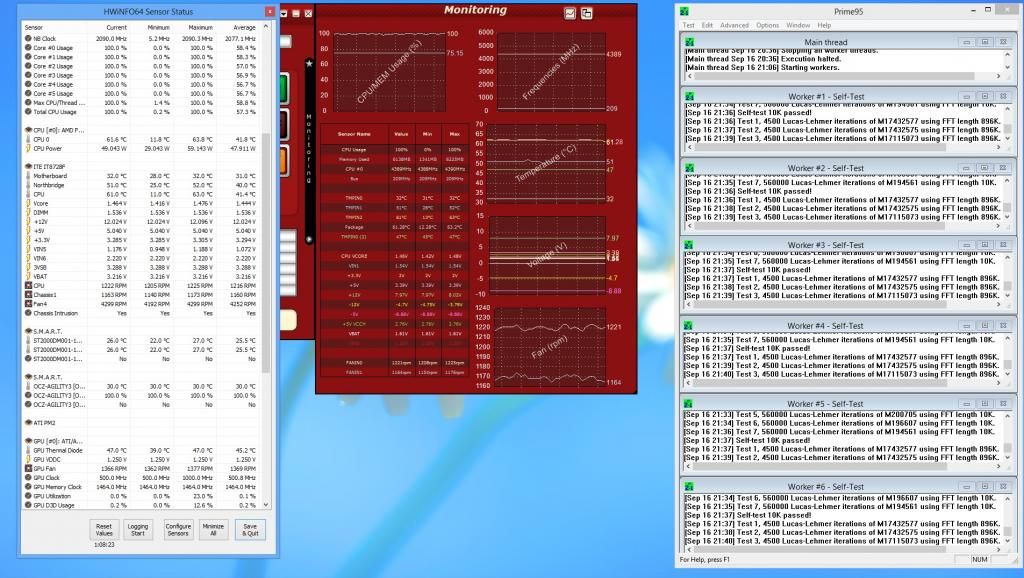Click the HWiNFO64 sensor list scroll-up arrow

pos(266,27)
